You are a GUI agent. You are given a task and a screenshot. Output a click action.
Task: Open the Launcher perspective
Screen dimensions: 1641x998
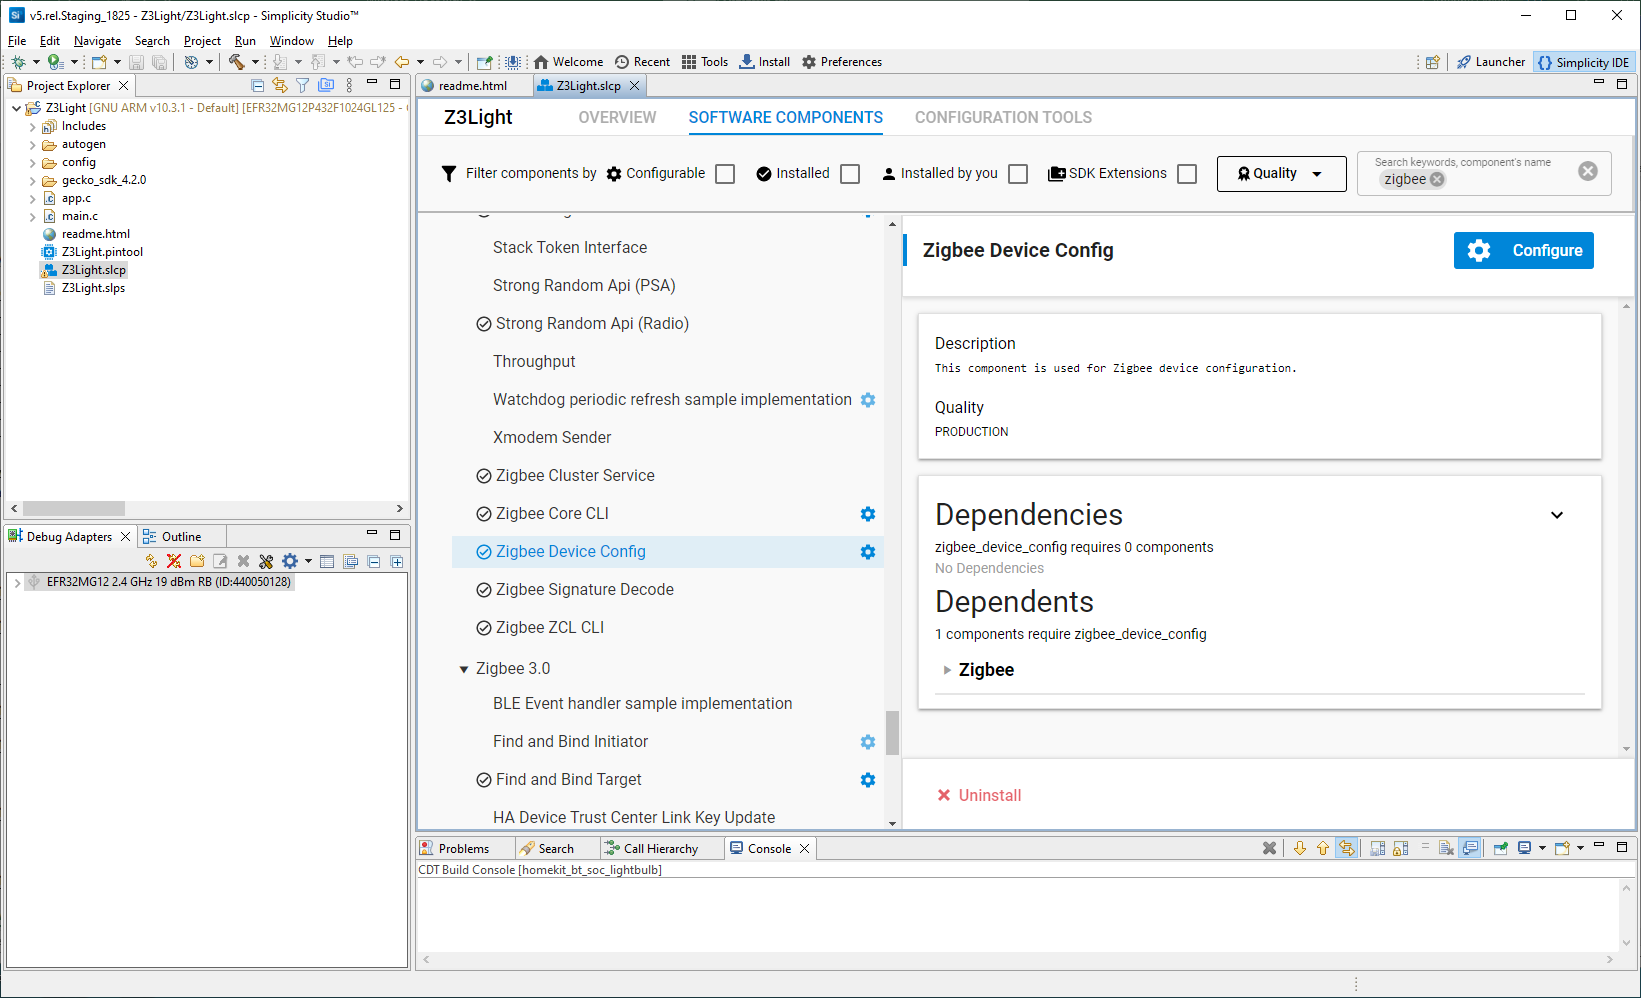tap(1490, 62)
